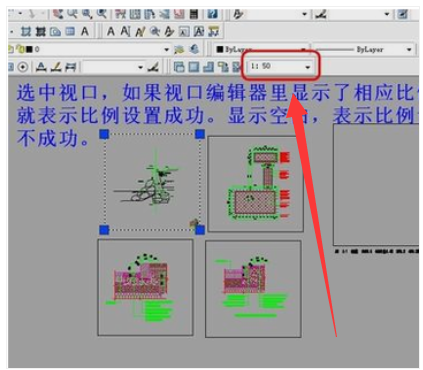Click the top-left blue grip of selected viewport
The height and width of the screenshot is (370, 423).
[x=104, y=134]
